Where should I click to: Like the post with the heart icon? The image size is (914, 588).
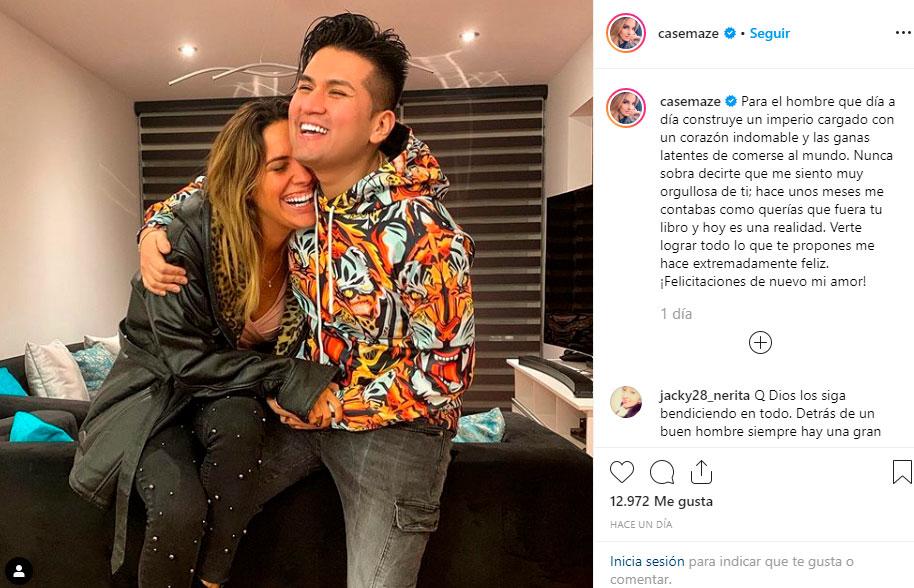tap(621, 472)
